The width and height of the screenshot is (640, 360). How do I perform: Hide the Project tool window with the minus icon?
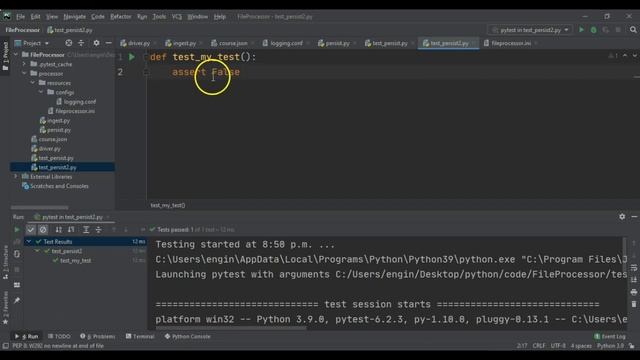tap(109, 43)
